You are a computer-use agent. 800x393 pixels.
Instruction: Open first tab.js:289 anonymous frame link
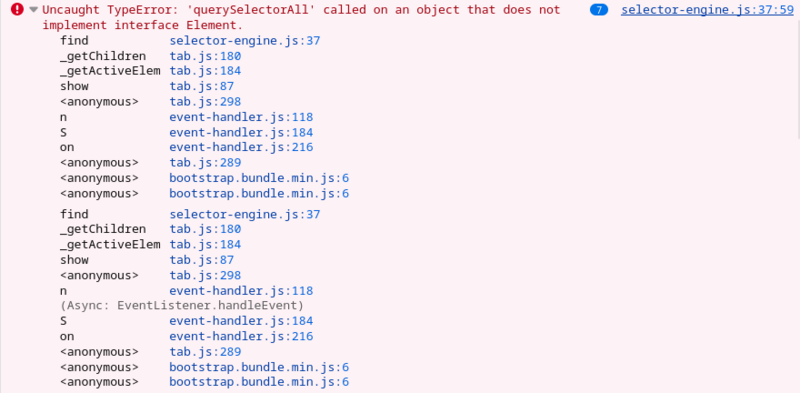point(205,163)
